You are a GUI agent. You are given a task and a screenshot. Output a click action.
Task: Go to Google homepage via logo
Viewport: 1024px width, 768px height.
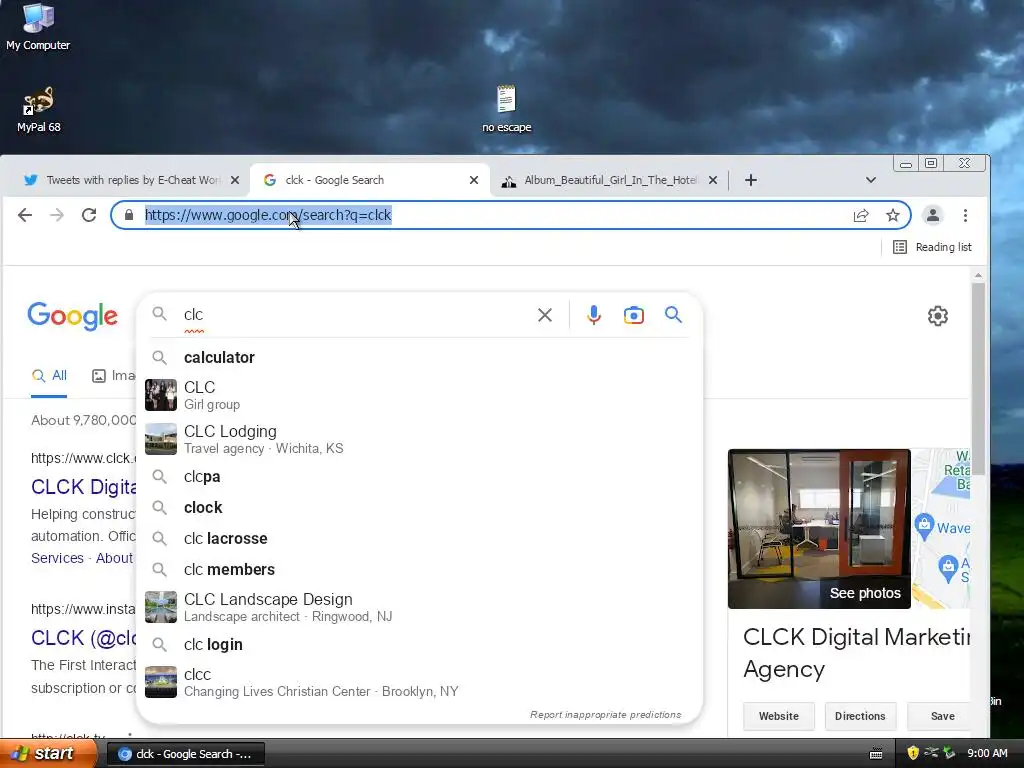coord(72,316)
